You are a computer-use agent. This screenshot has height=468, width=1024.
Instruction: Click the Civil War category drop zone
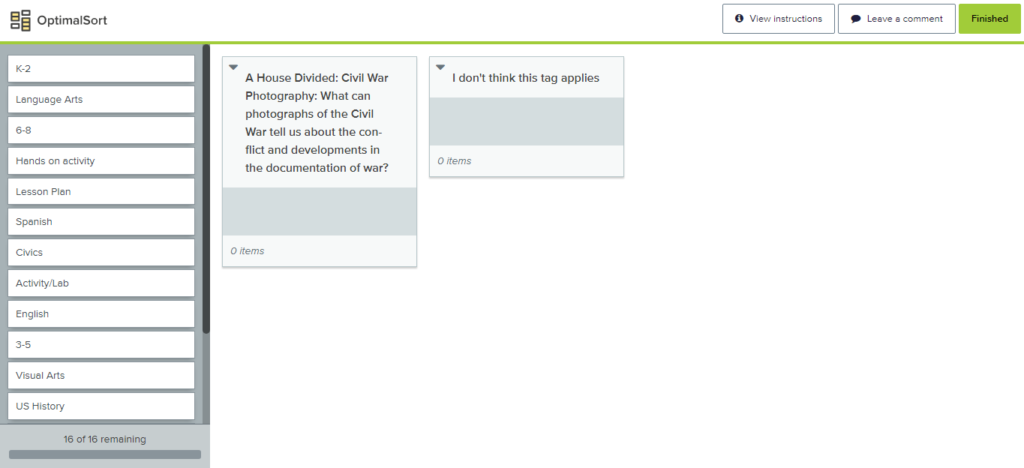tap(319, 211)
